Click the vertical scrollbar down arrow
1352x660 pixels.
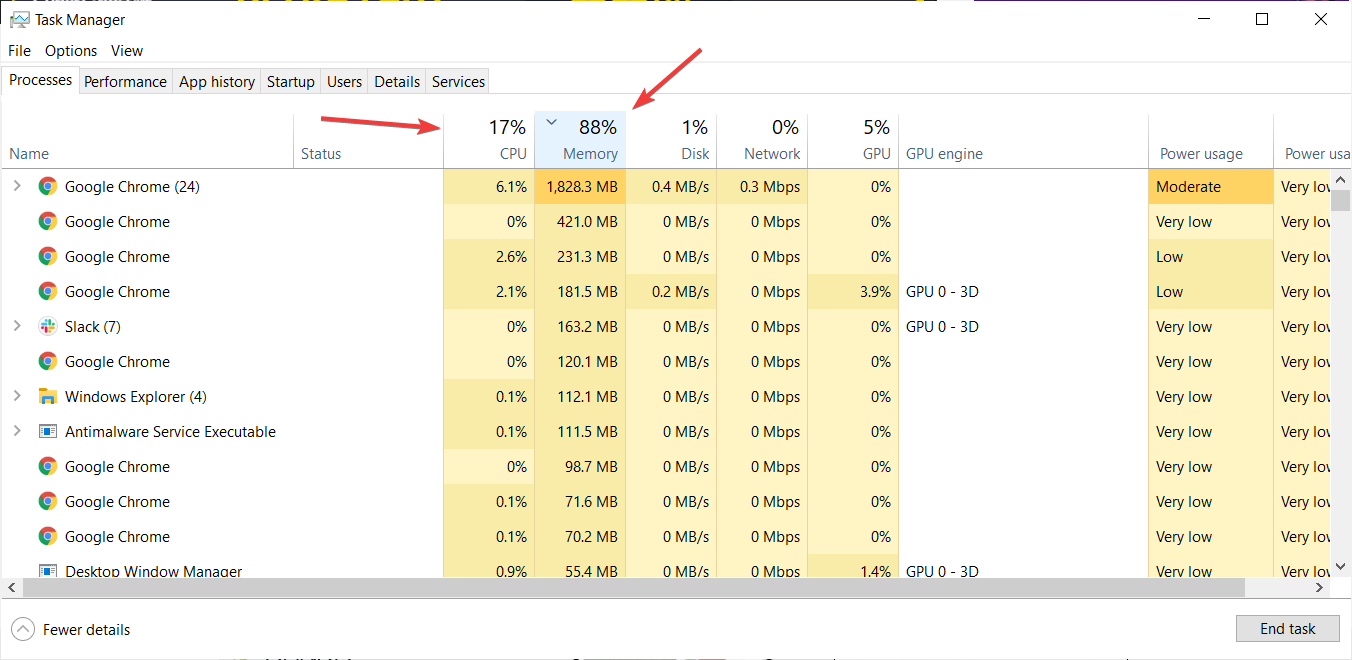point(1340,565)
